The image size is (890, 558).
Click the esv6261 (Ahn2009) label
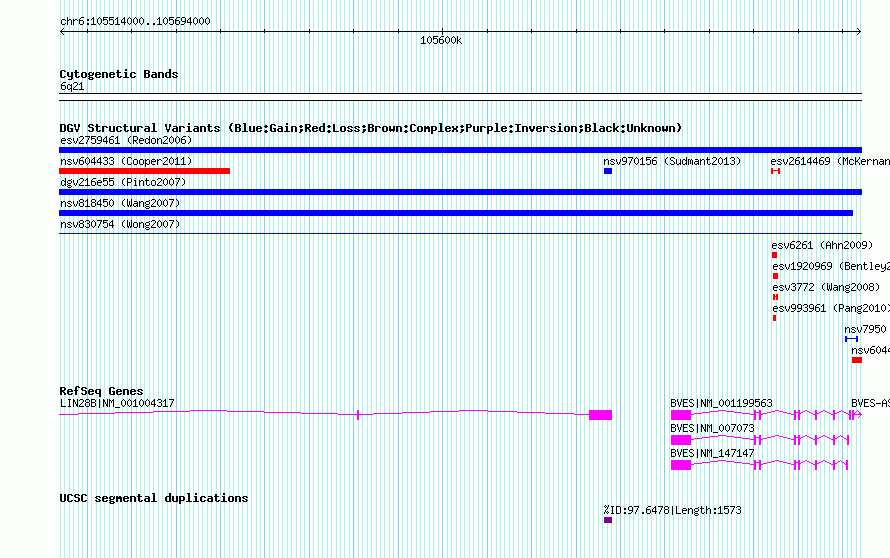tap(822, 245)
